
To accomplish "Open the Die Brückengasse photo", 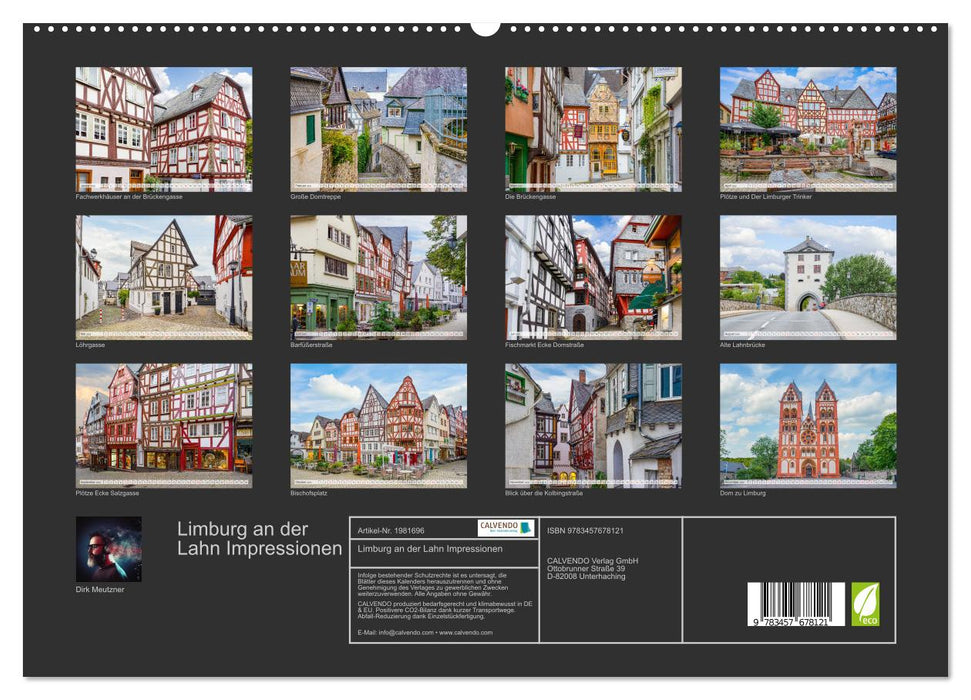I will [x=593, y=129].
